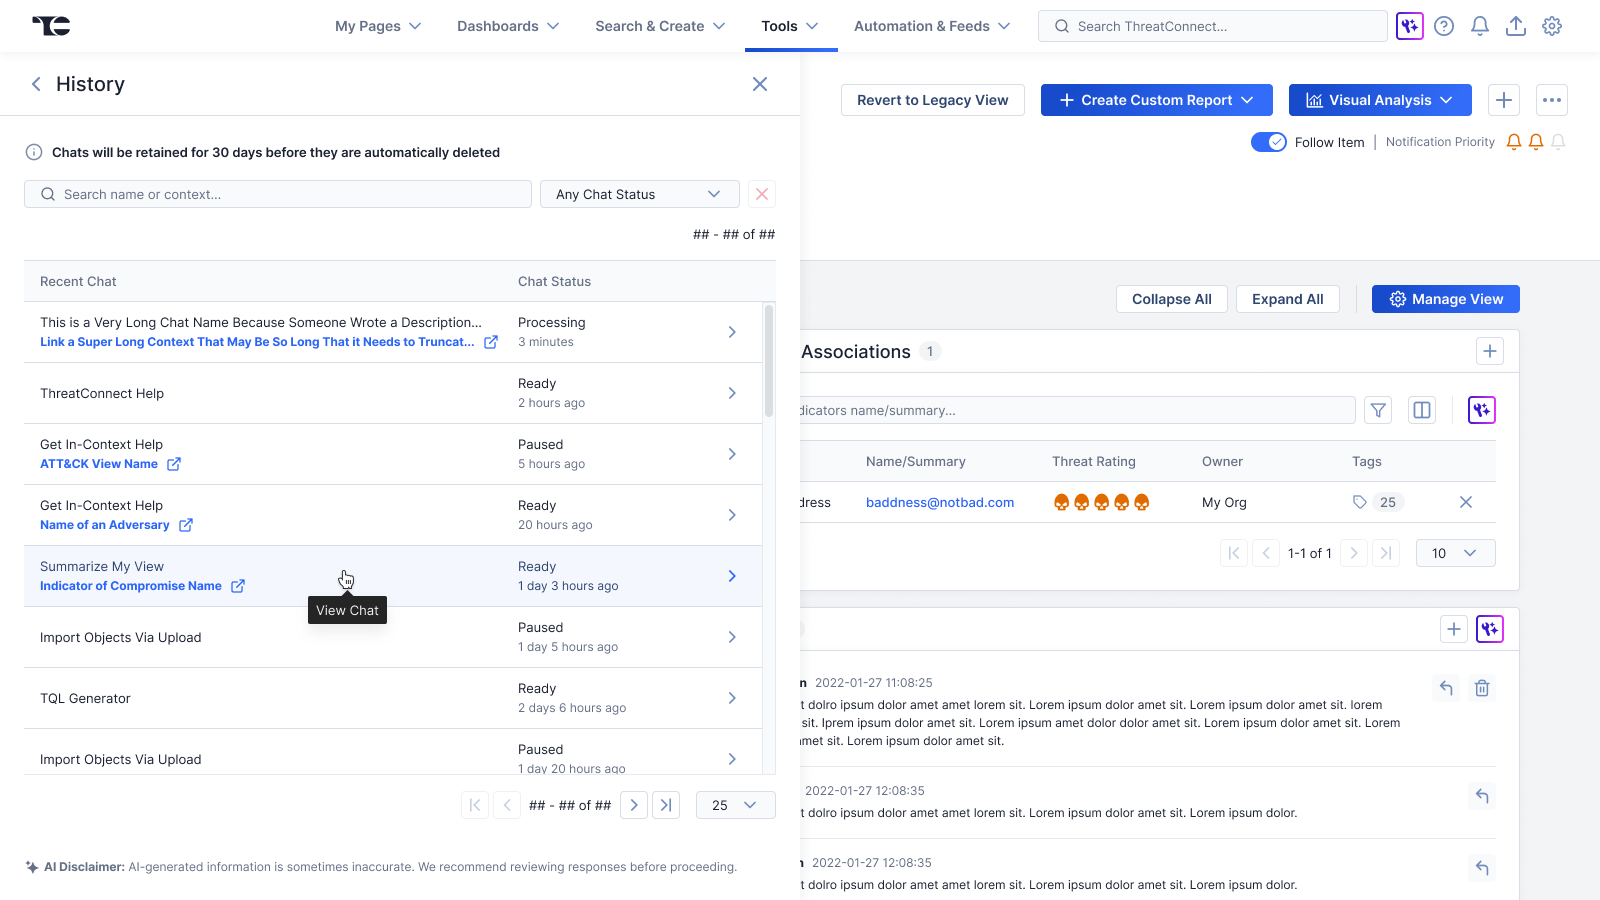1600x900 pixels.
Task: Open the settings gear icon
Action: [x=1552, y=26]
